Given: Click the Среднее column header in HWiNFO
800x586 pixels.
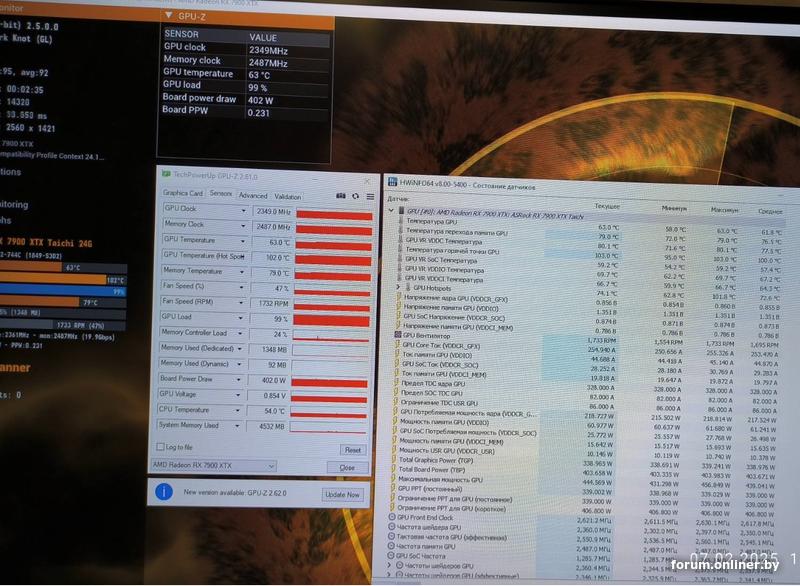Looking at the screenshot, I should coord(770,211).
